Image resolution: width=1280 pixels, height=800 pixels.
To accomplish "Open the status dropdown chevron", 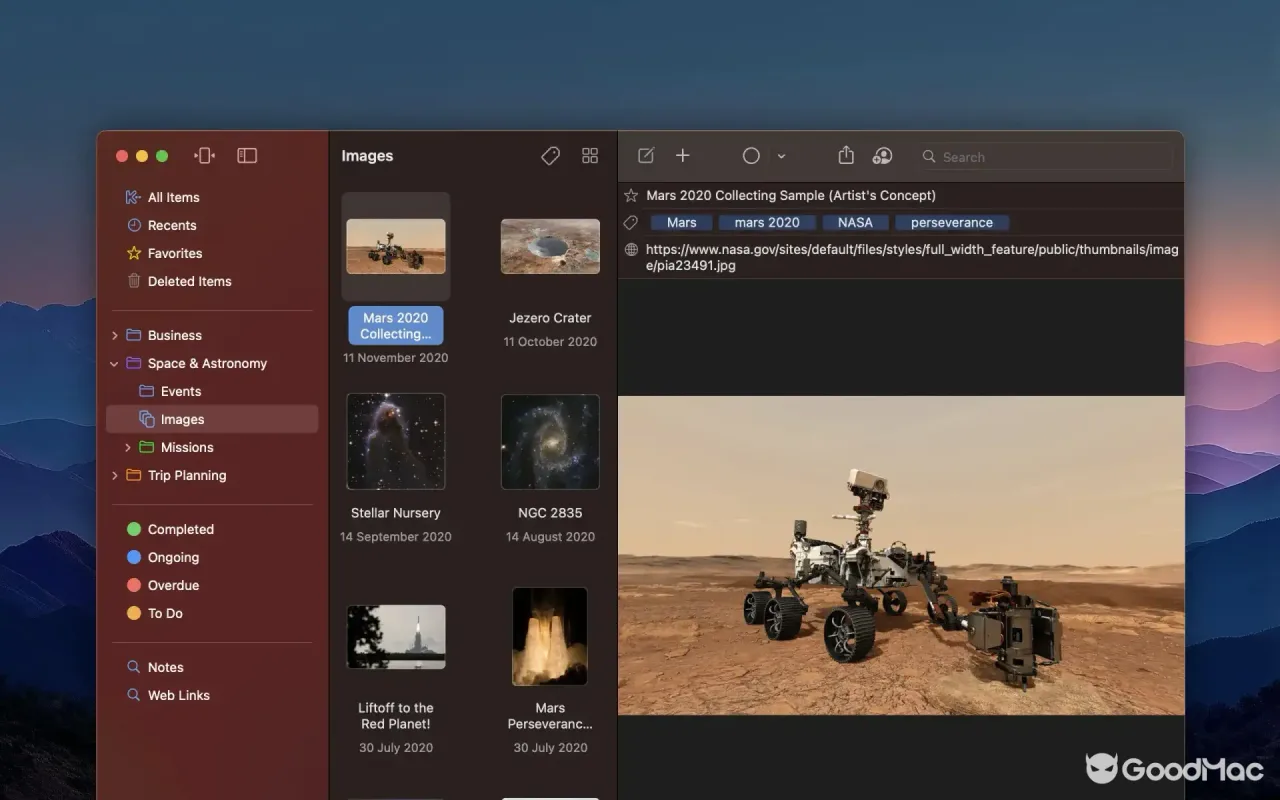I will (x=781, y=157).
